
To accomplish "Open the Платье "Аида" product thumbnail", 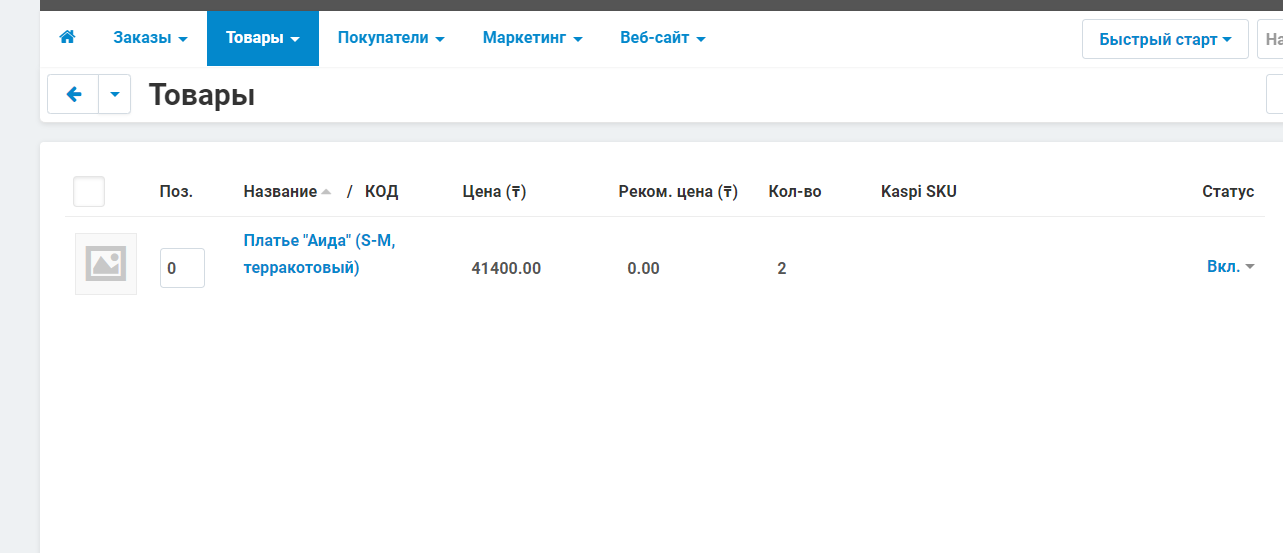I will click(x=106, y=264).
